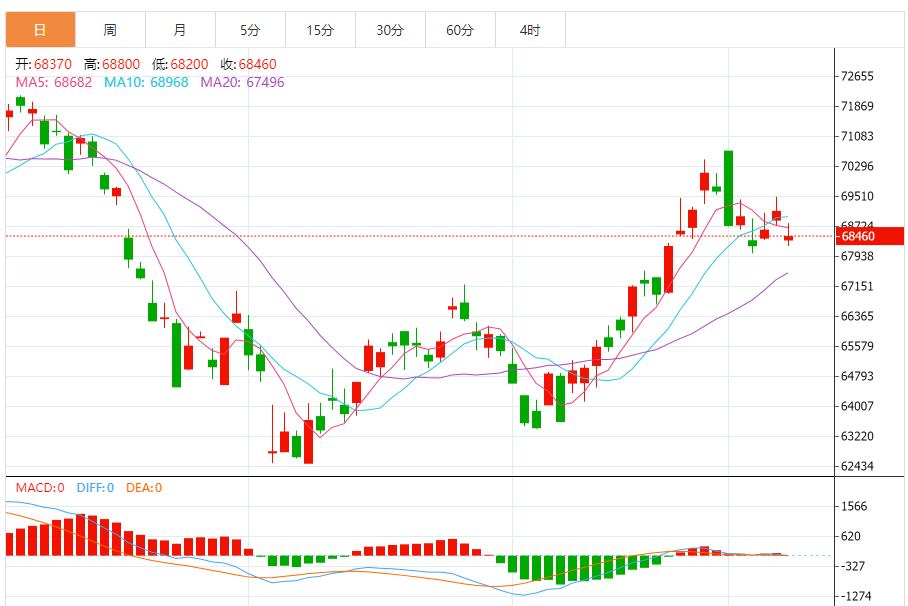The width and height of the screenshot is (908, 606).
Task: Click the -327 MACD axis label
Action: (x=853, y=567)
